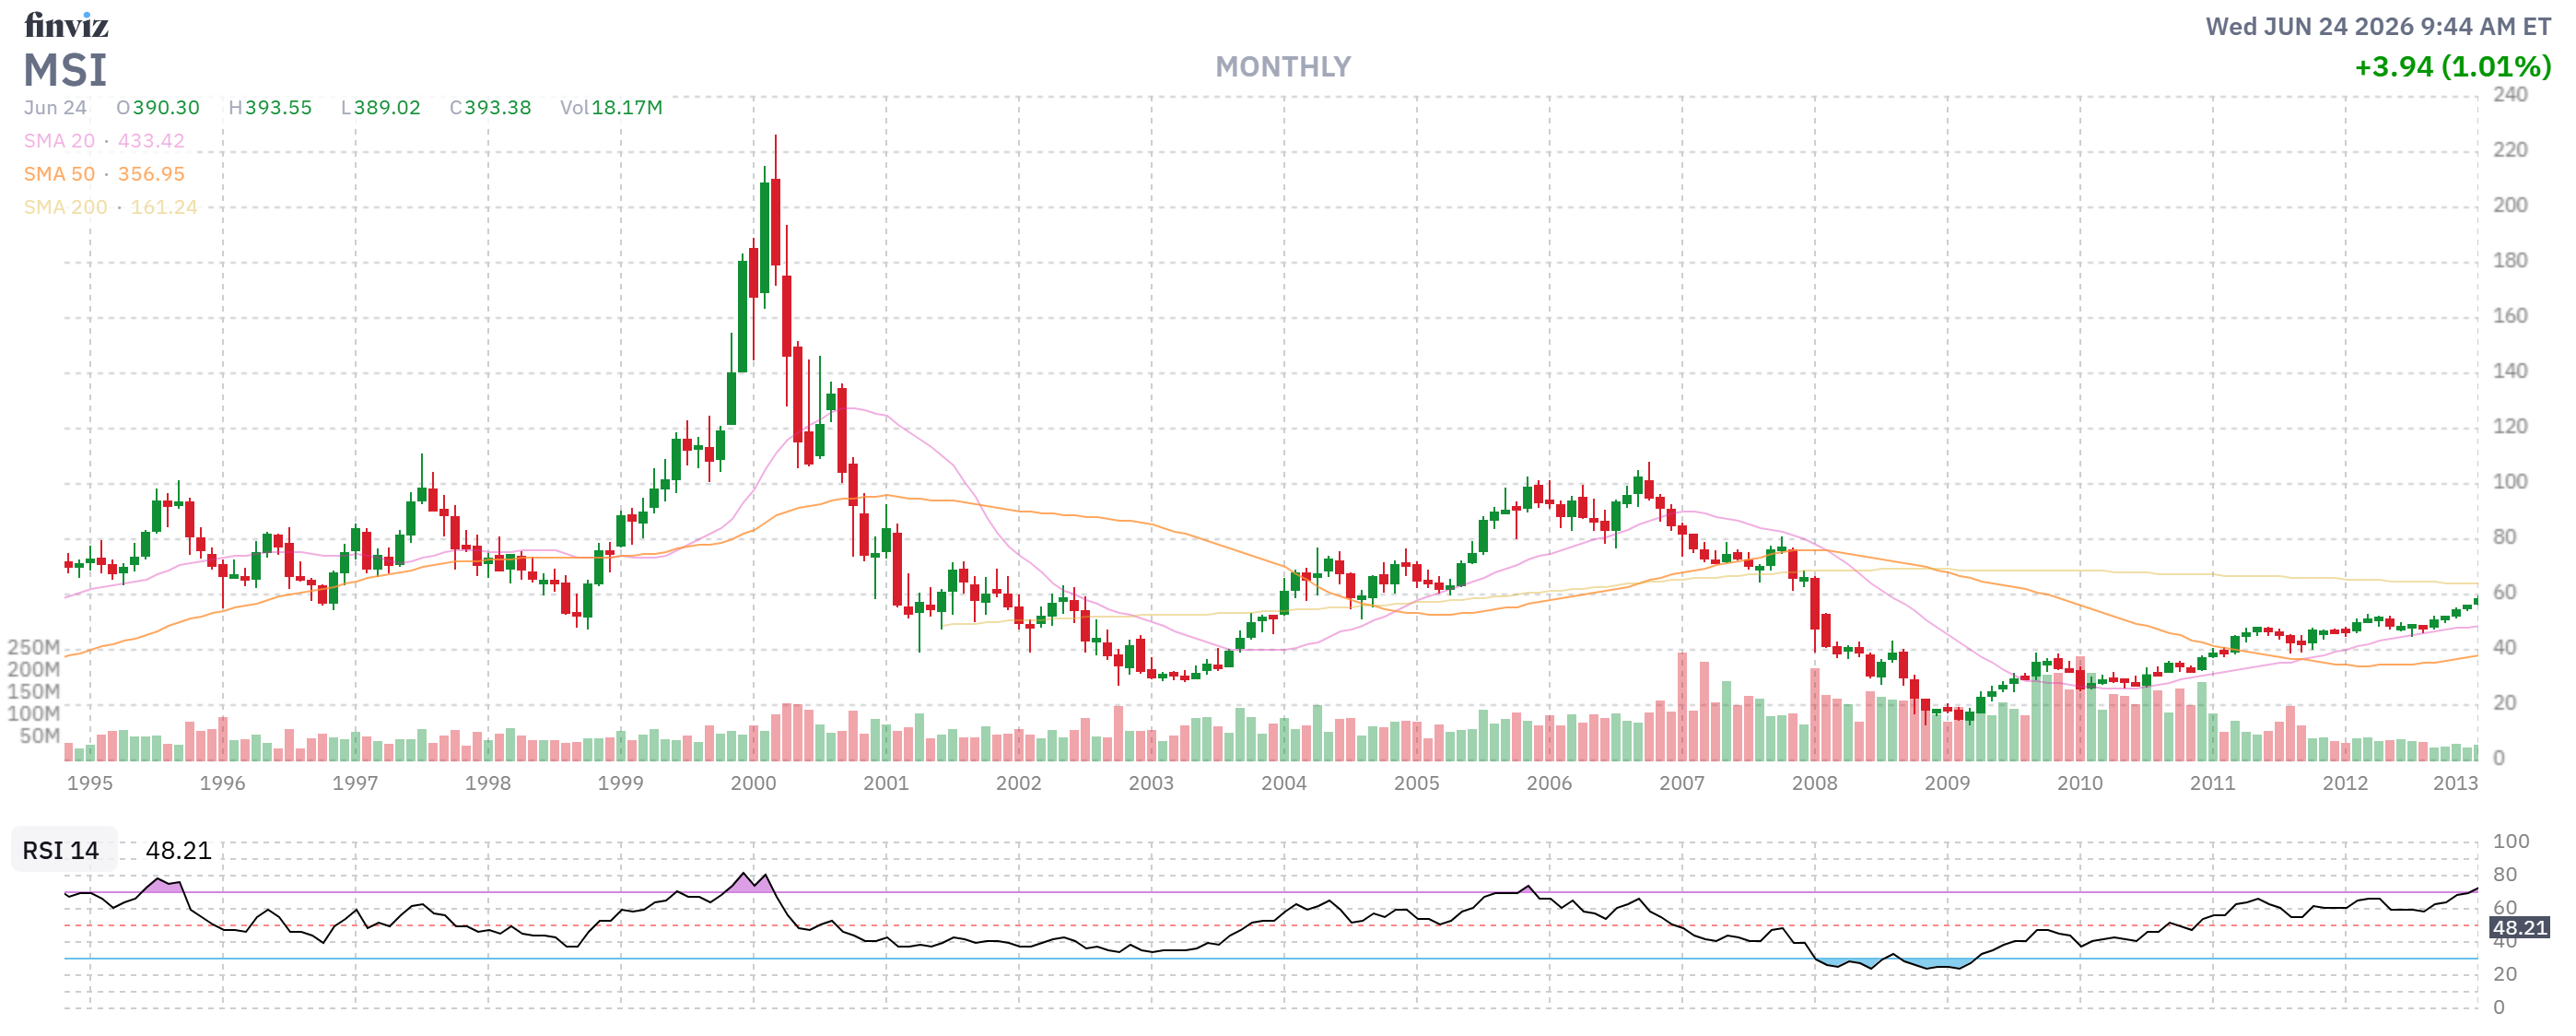Click the 200 price axis label
Viewport: 2576px width, 1036px height.
2510,205
